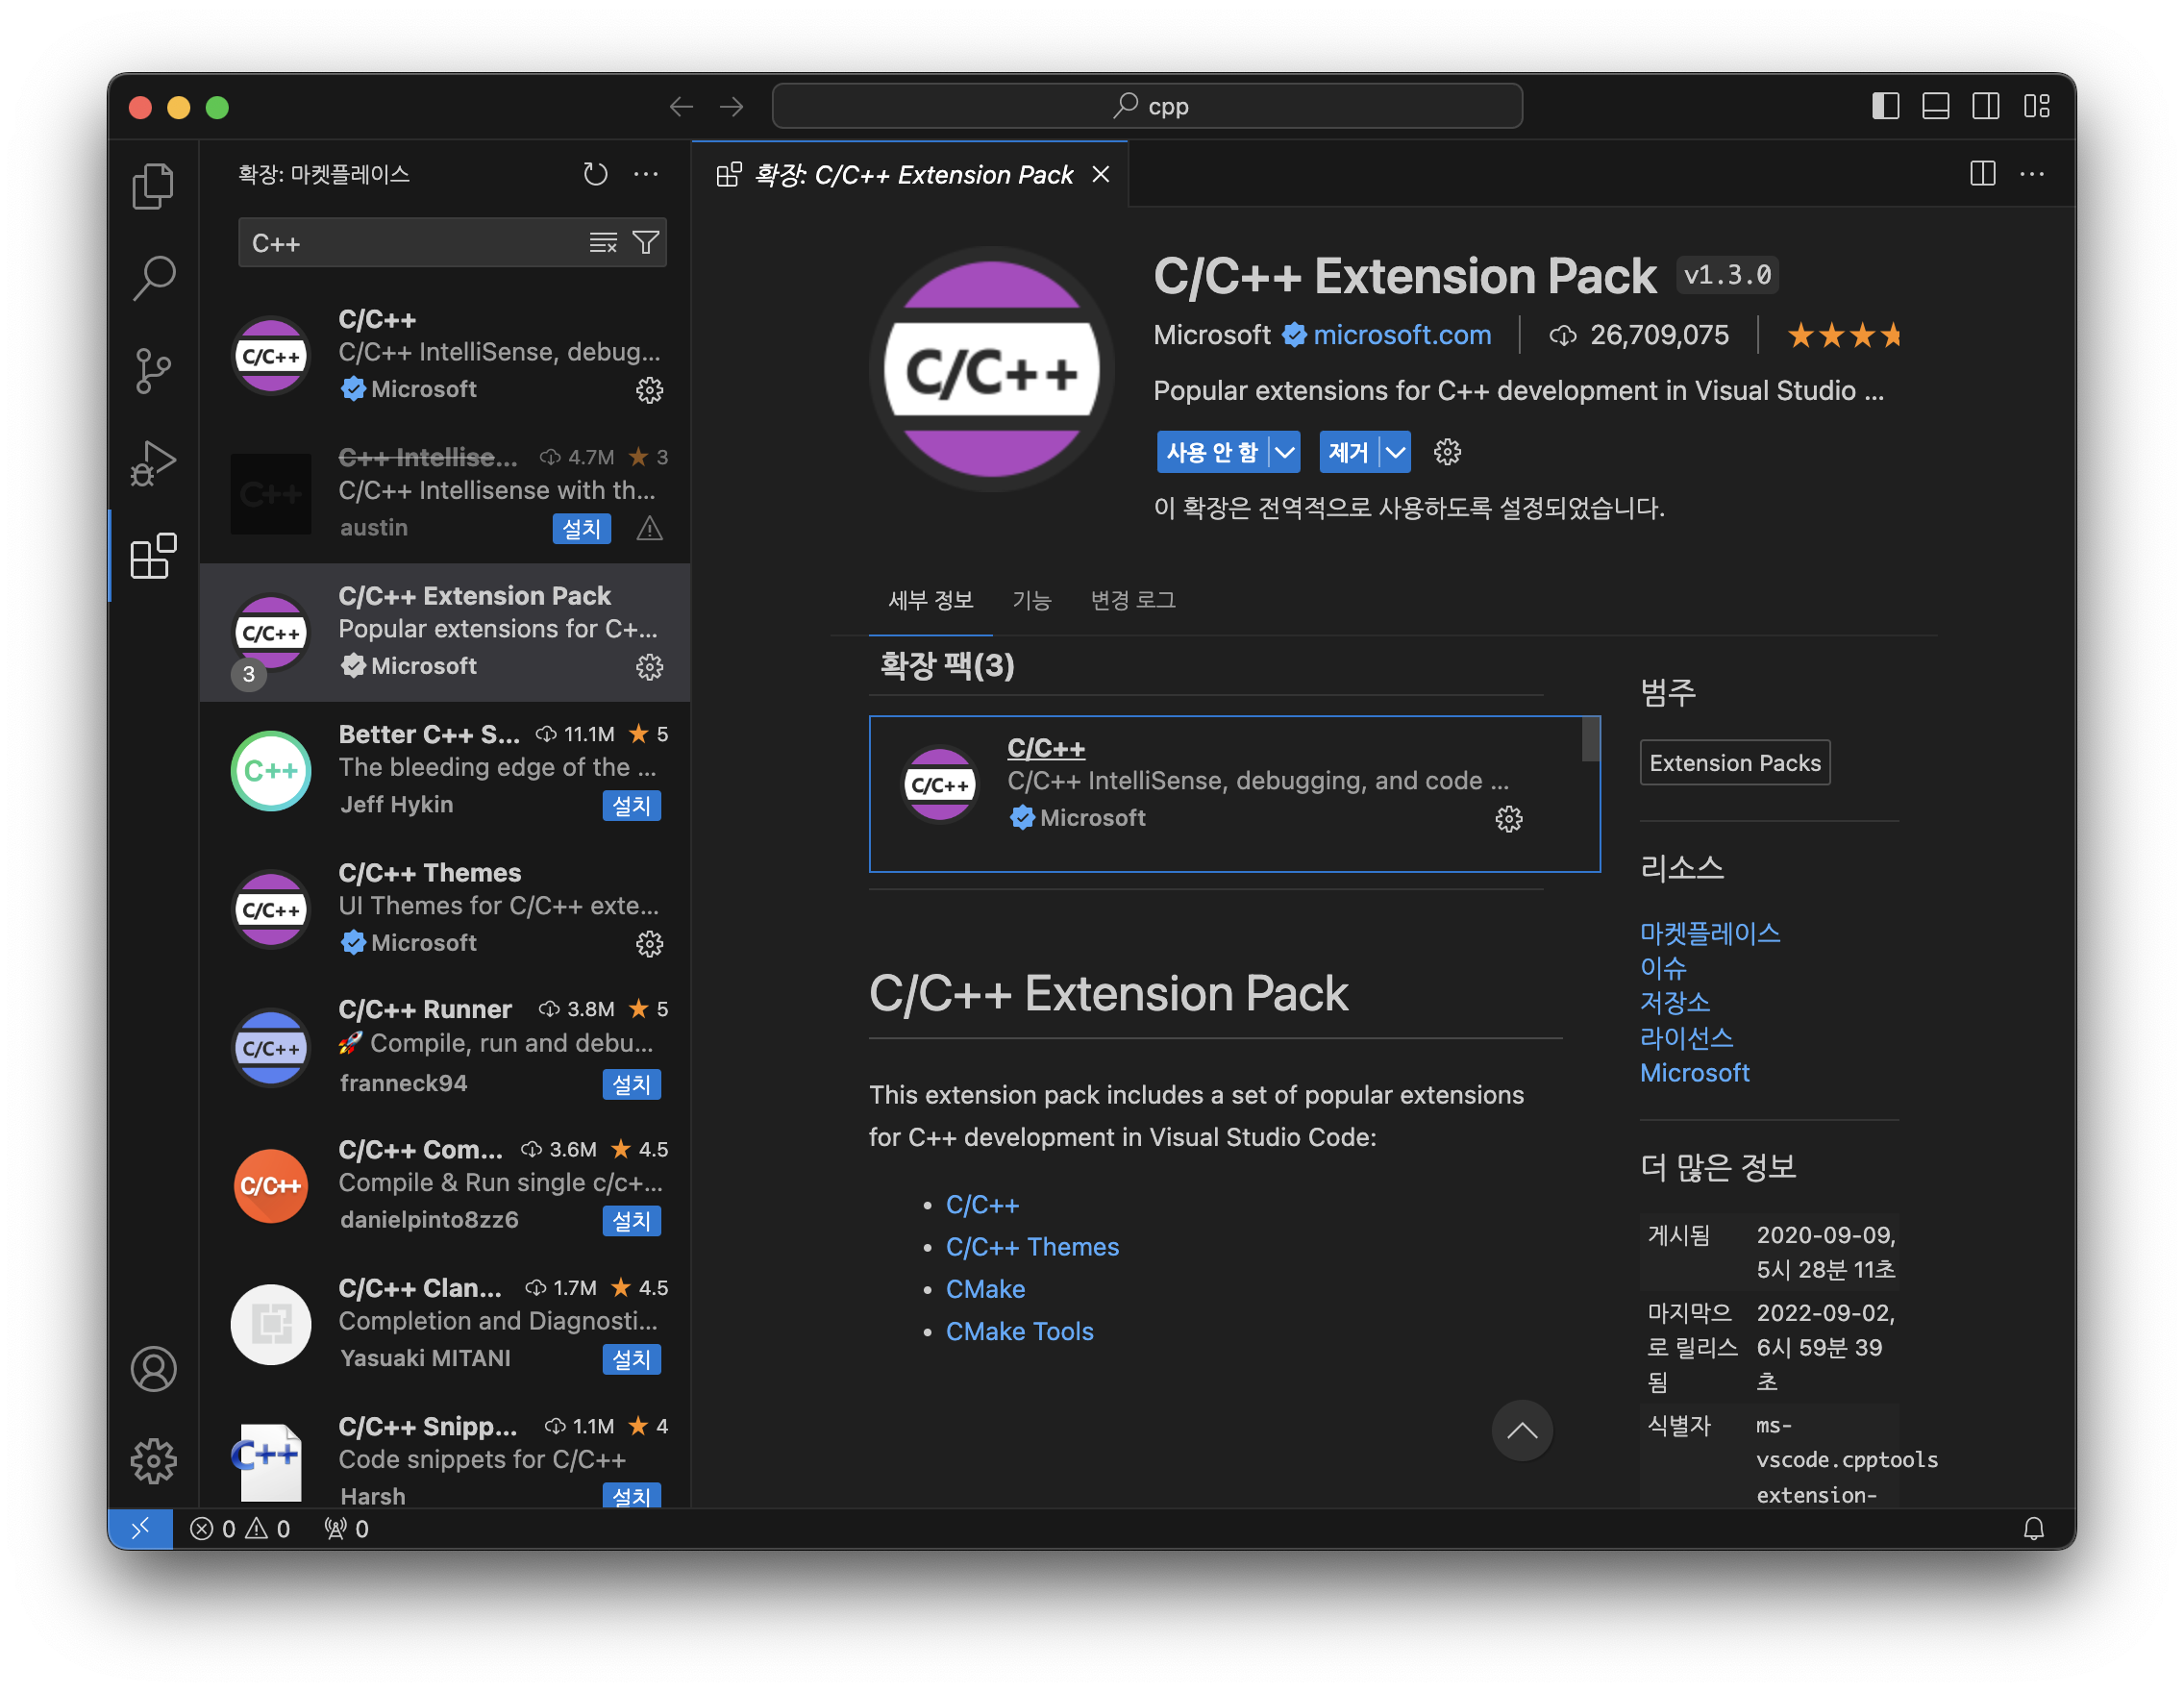The image size is (2184, 1692).
Task: Open the Run and Debug view
Action: coord(153,463)
